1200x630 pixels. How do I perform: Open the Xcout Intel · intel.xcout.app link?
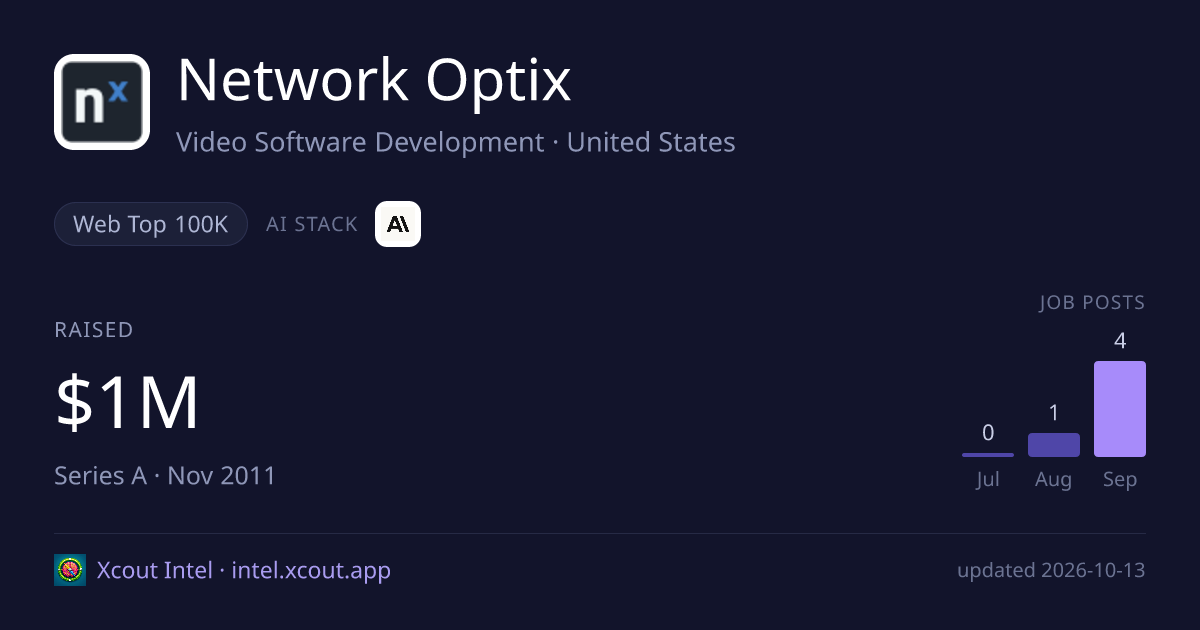click(244, 570)
